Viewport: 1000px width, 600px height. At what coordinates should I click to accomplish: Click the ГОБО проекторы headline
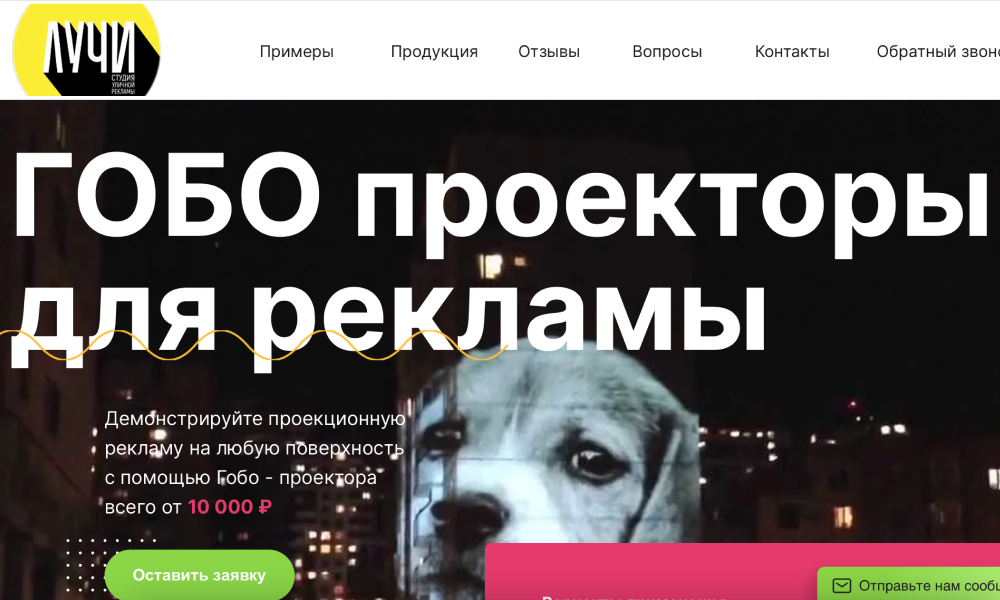click(500, 196)
